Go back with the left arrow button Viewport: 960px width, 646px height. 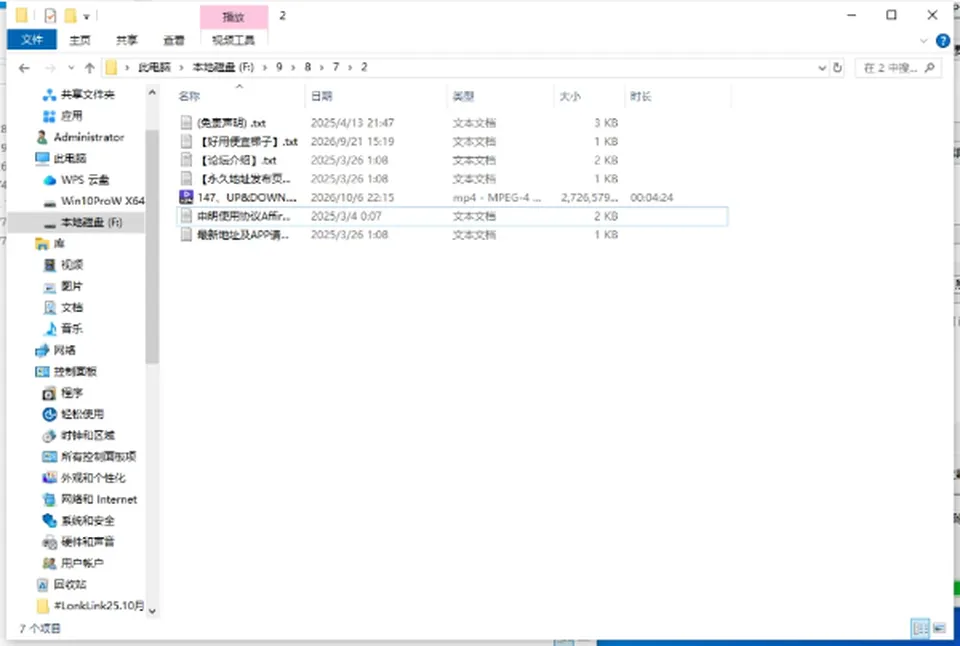(x=24, y=68)
